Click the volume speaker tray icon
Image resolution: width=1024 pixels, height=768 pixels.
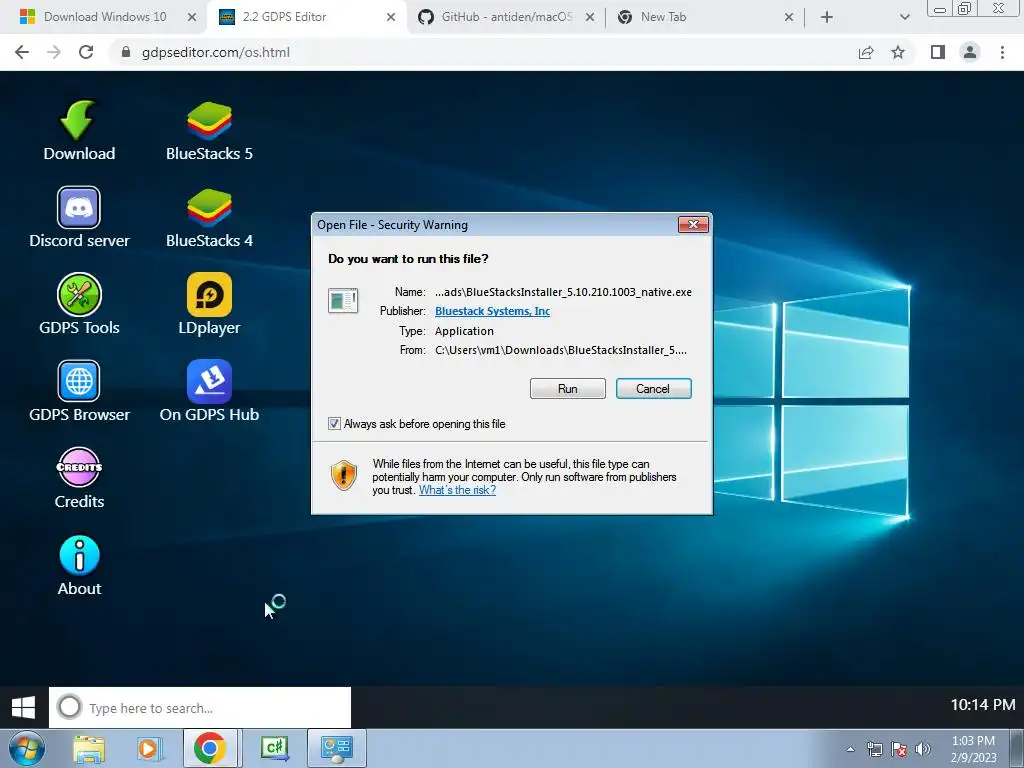click(x=922, y=749)
